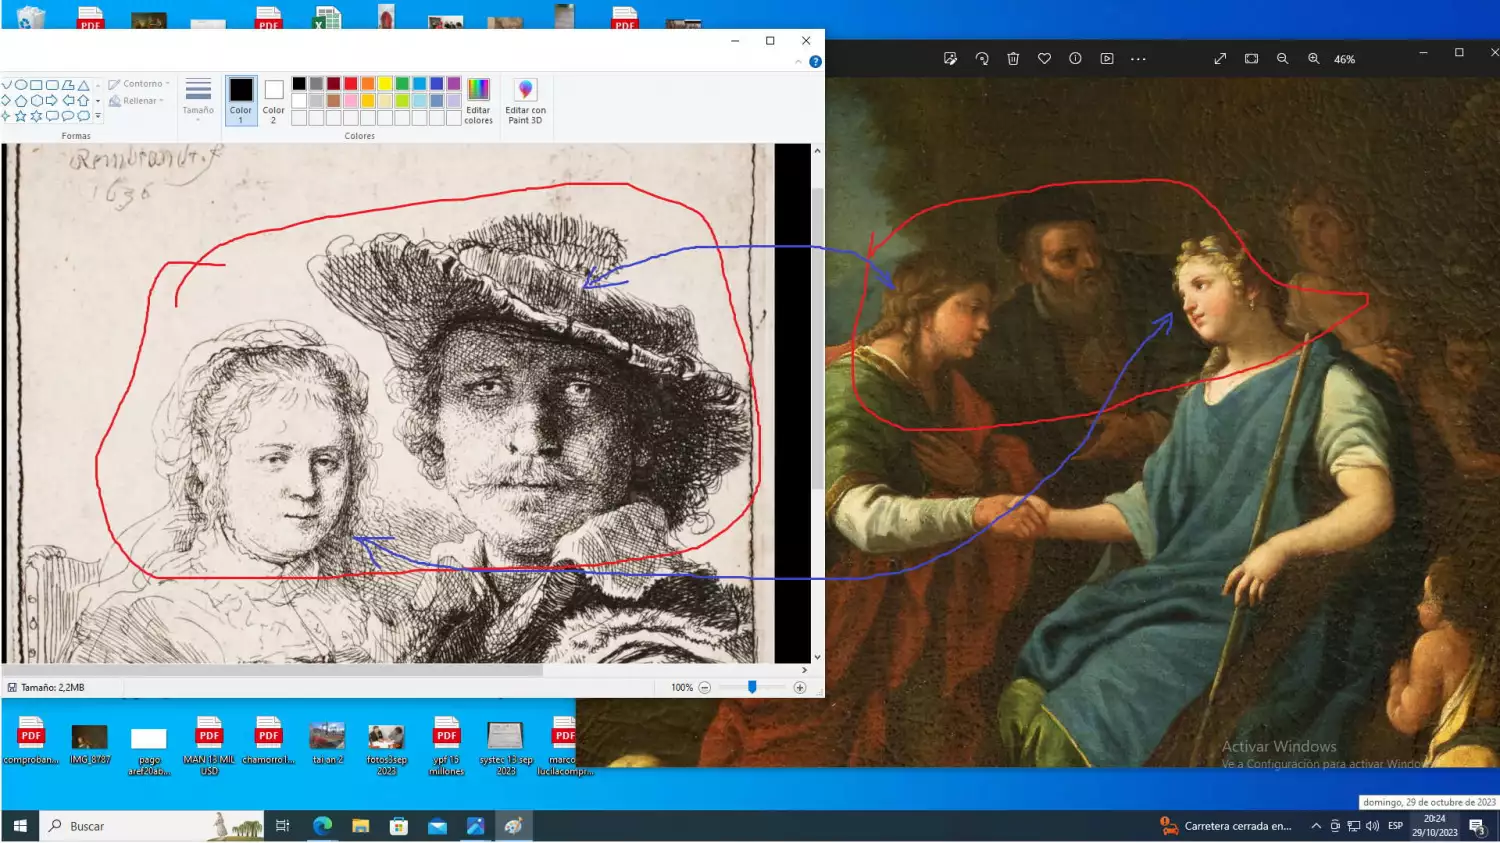1500x843 pixels.
Task: Open file info in Photos toolbar
Action: tap(1075, 59)
